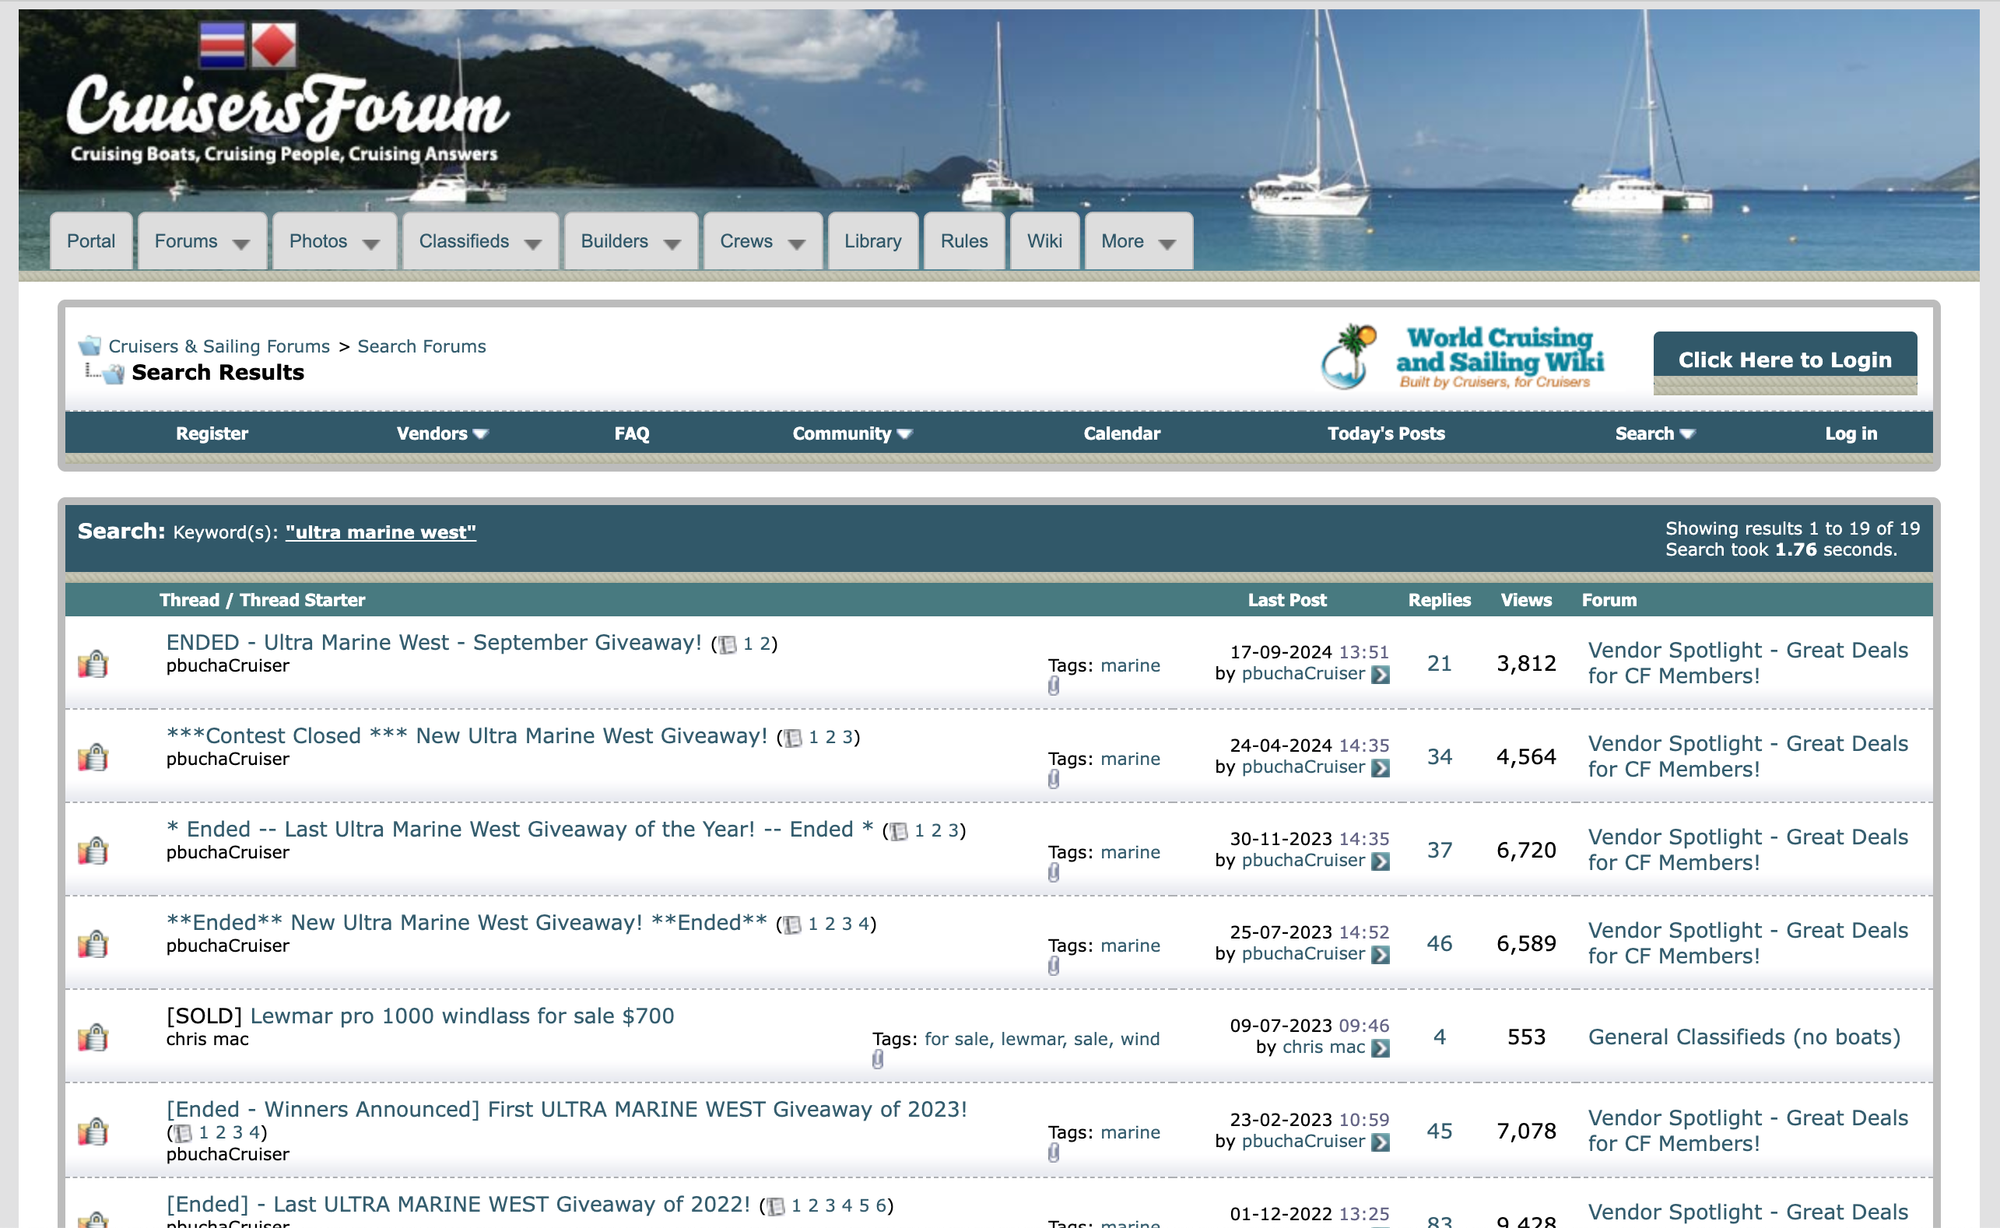Open the Library tab
The width and height of the screenshot is (2000, 1228).
[872, 242]
